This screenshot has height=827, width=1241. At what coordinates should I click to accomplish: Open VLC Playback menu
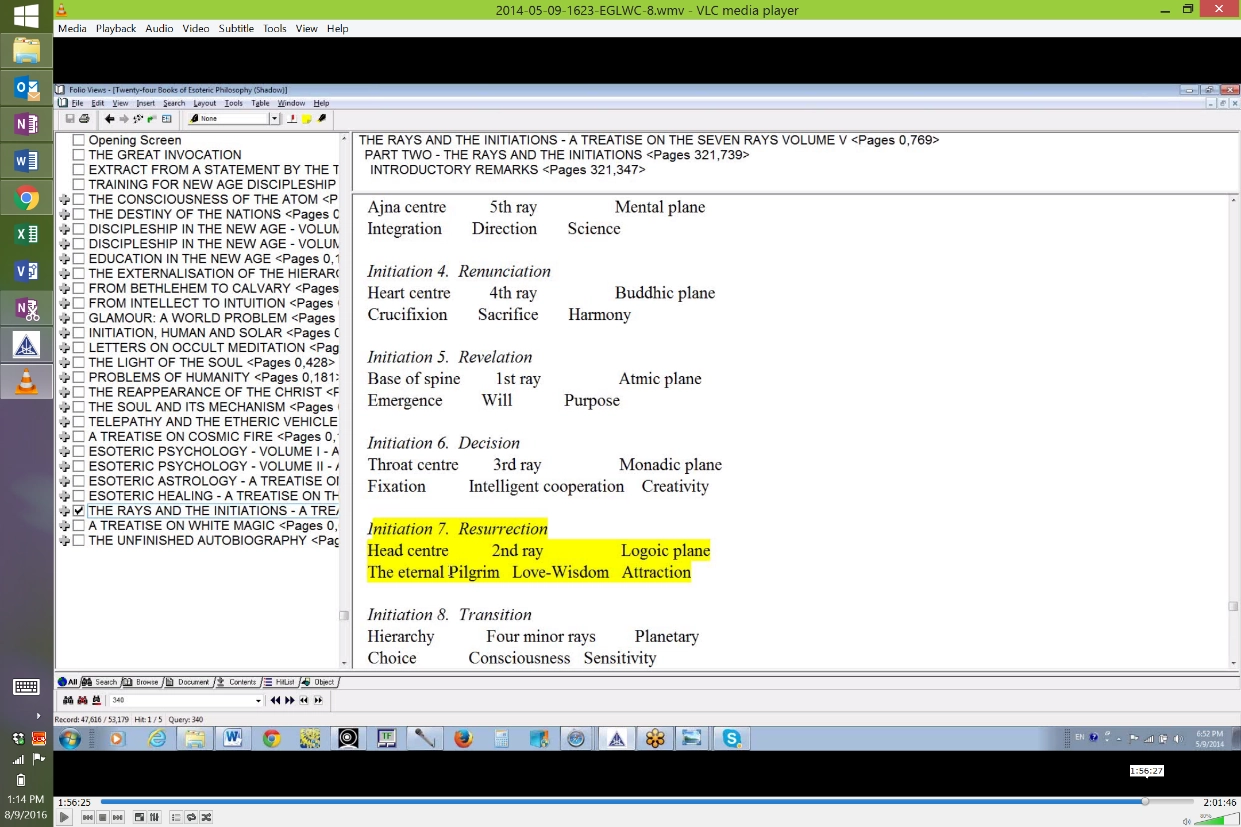coord(116,28)
